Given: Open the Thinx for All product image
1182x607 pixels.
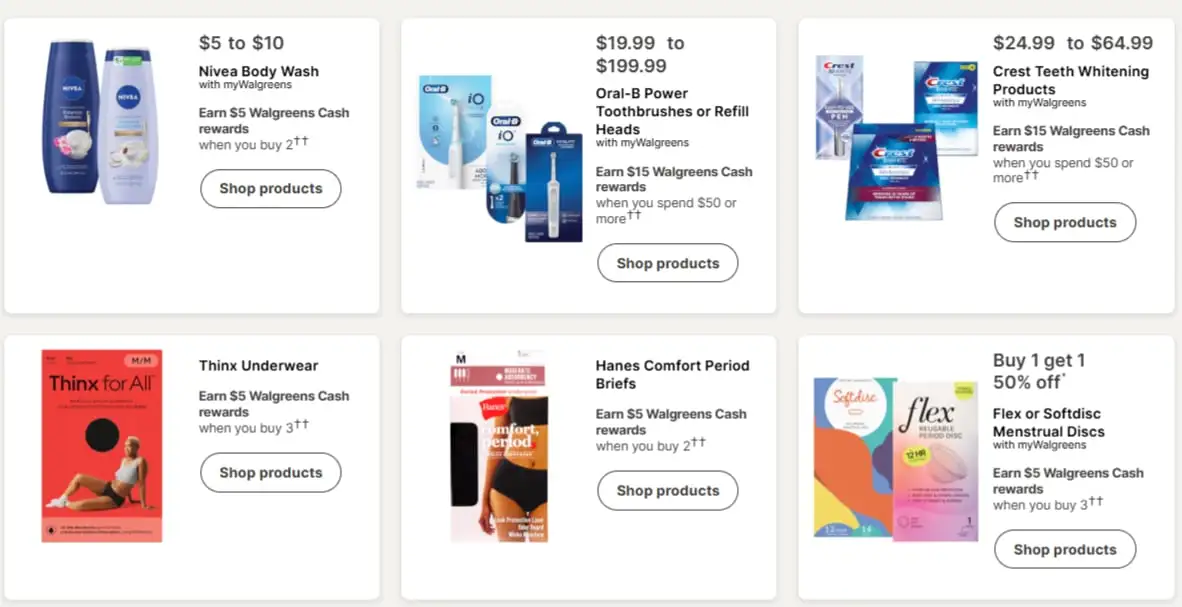Looking at the screenshot, I should coord(101,446).
